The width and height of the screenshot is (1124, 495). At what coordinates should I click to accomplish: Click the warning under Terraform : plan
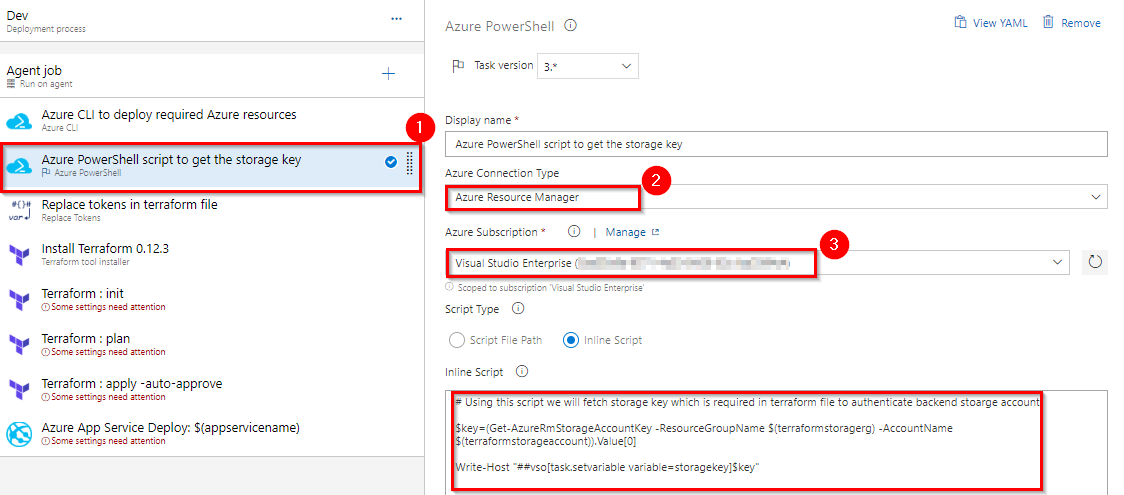[104, 352]
